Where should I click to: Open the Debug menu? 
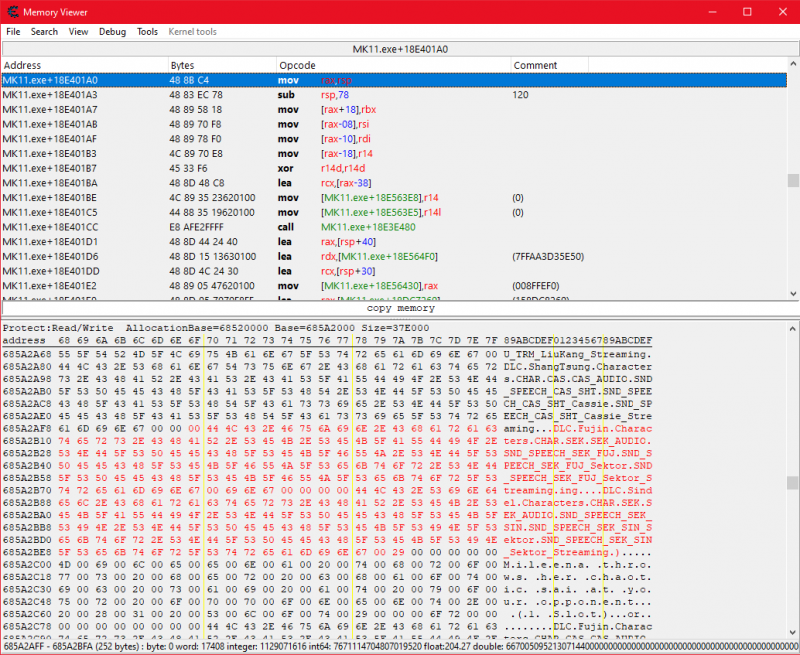(x=112, y=32)
